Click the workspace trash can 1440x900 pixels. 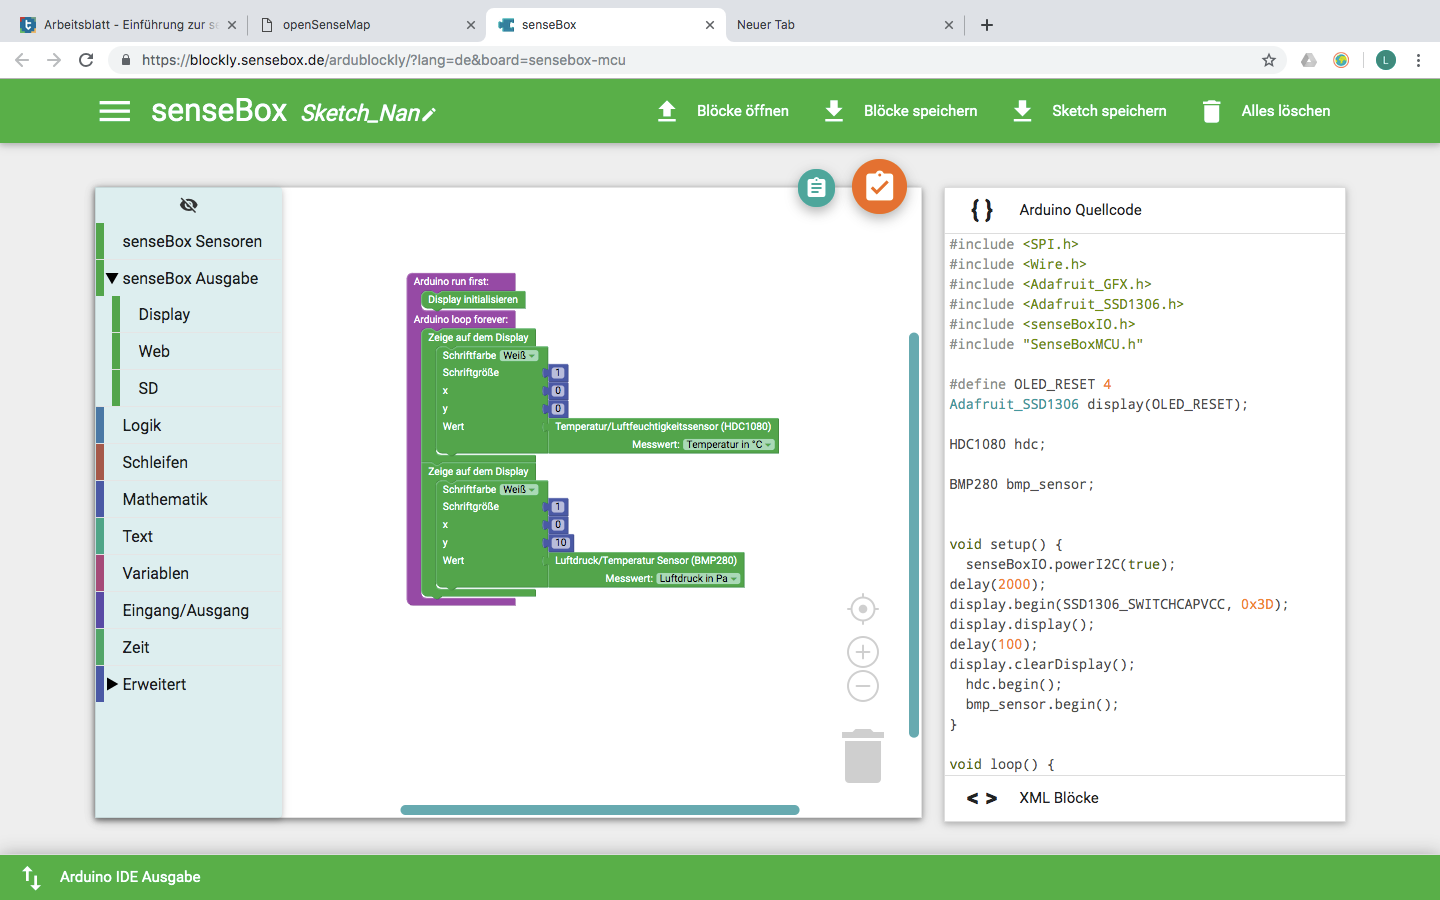862,756
